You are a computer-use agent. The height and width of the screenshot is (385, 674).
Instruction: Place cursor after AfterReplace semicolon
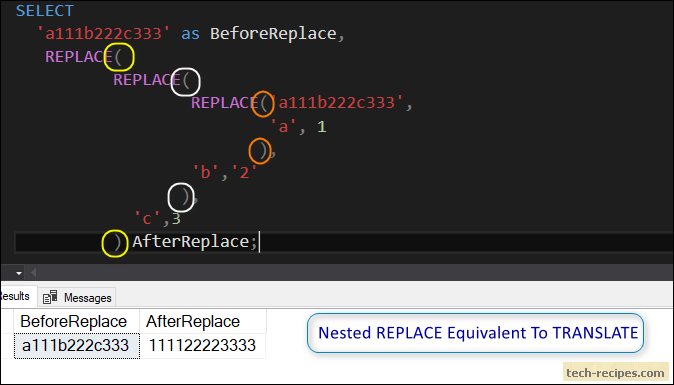[259, 242]
